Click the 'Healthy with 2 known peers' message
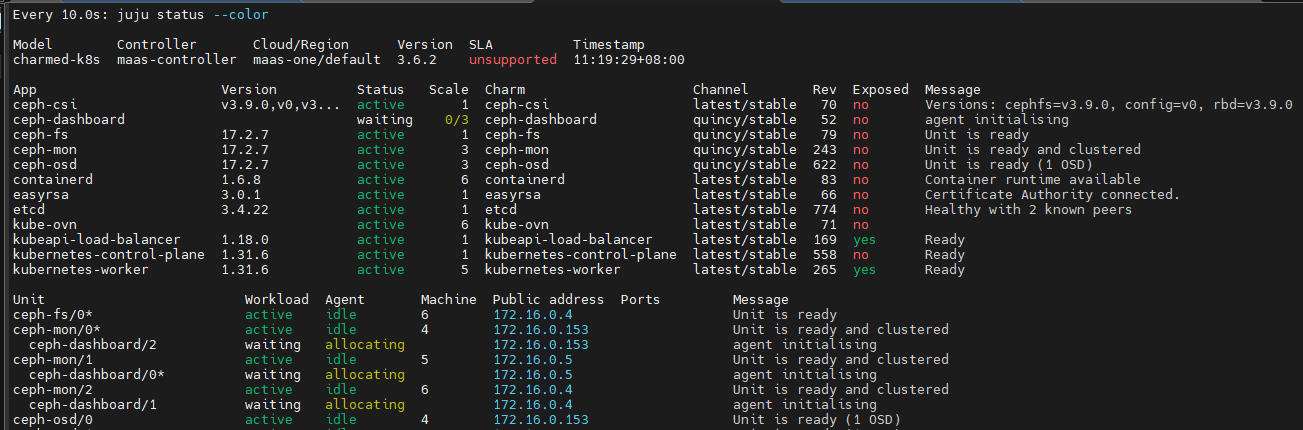 (1029, 210)
